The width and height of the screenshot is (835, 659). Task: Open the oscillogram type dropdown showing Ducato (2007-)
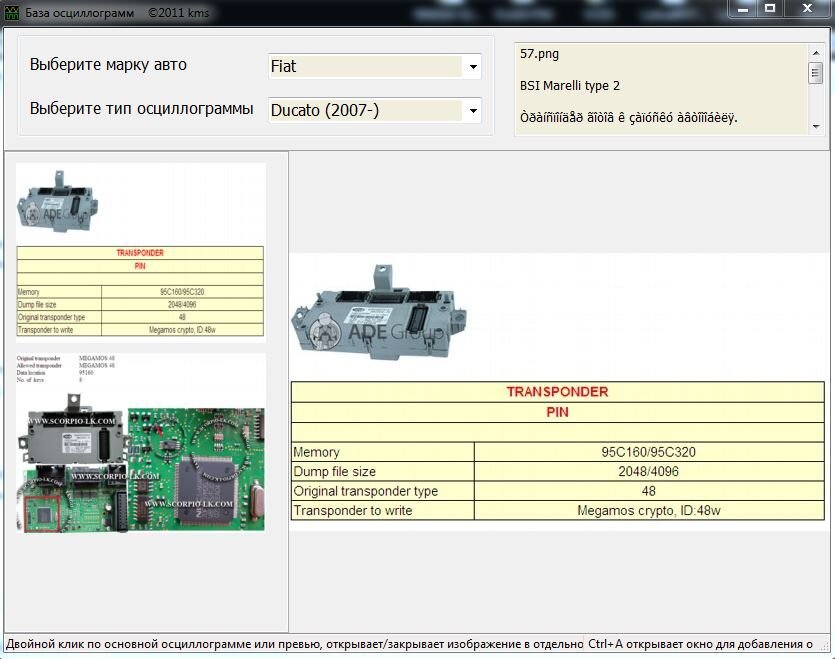[x=472, y=110]
